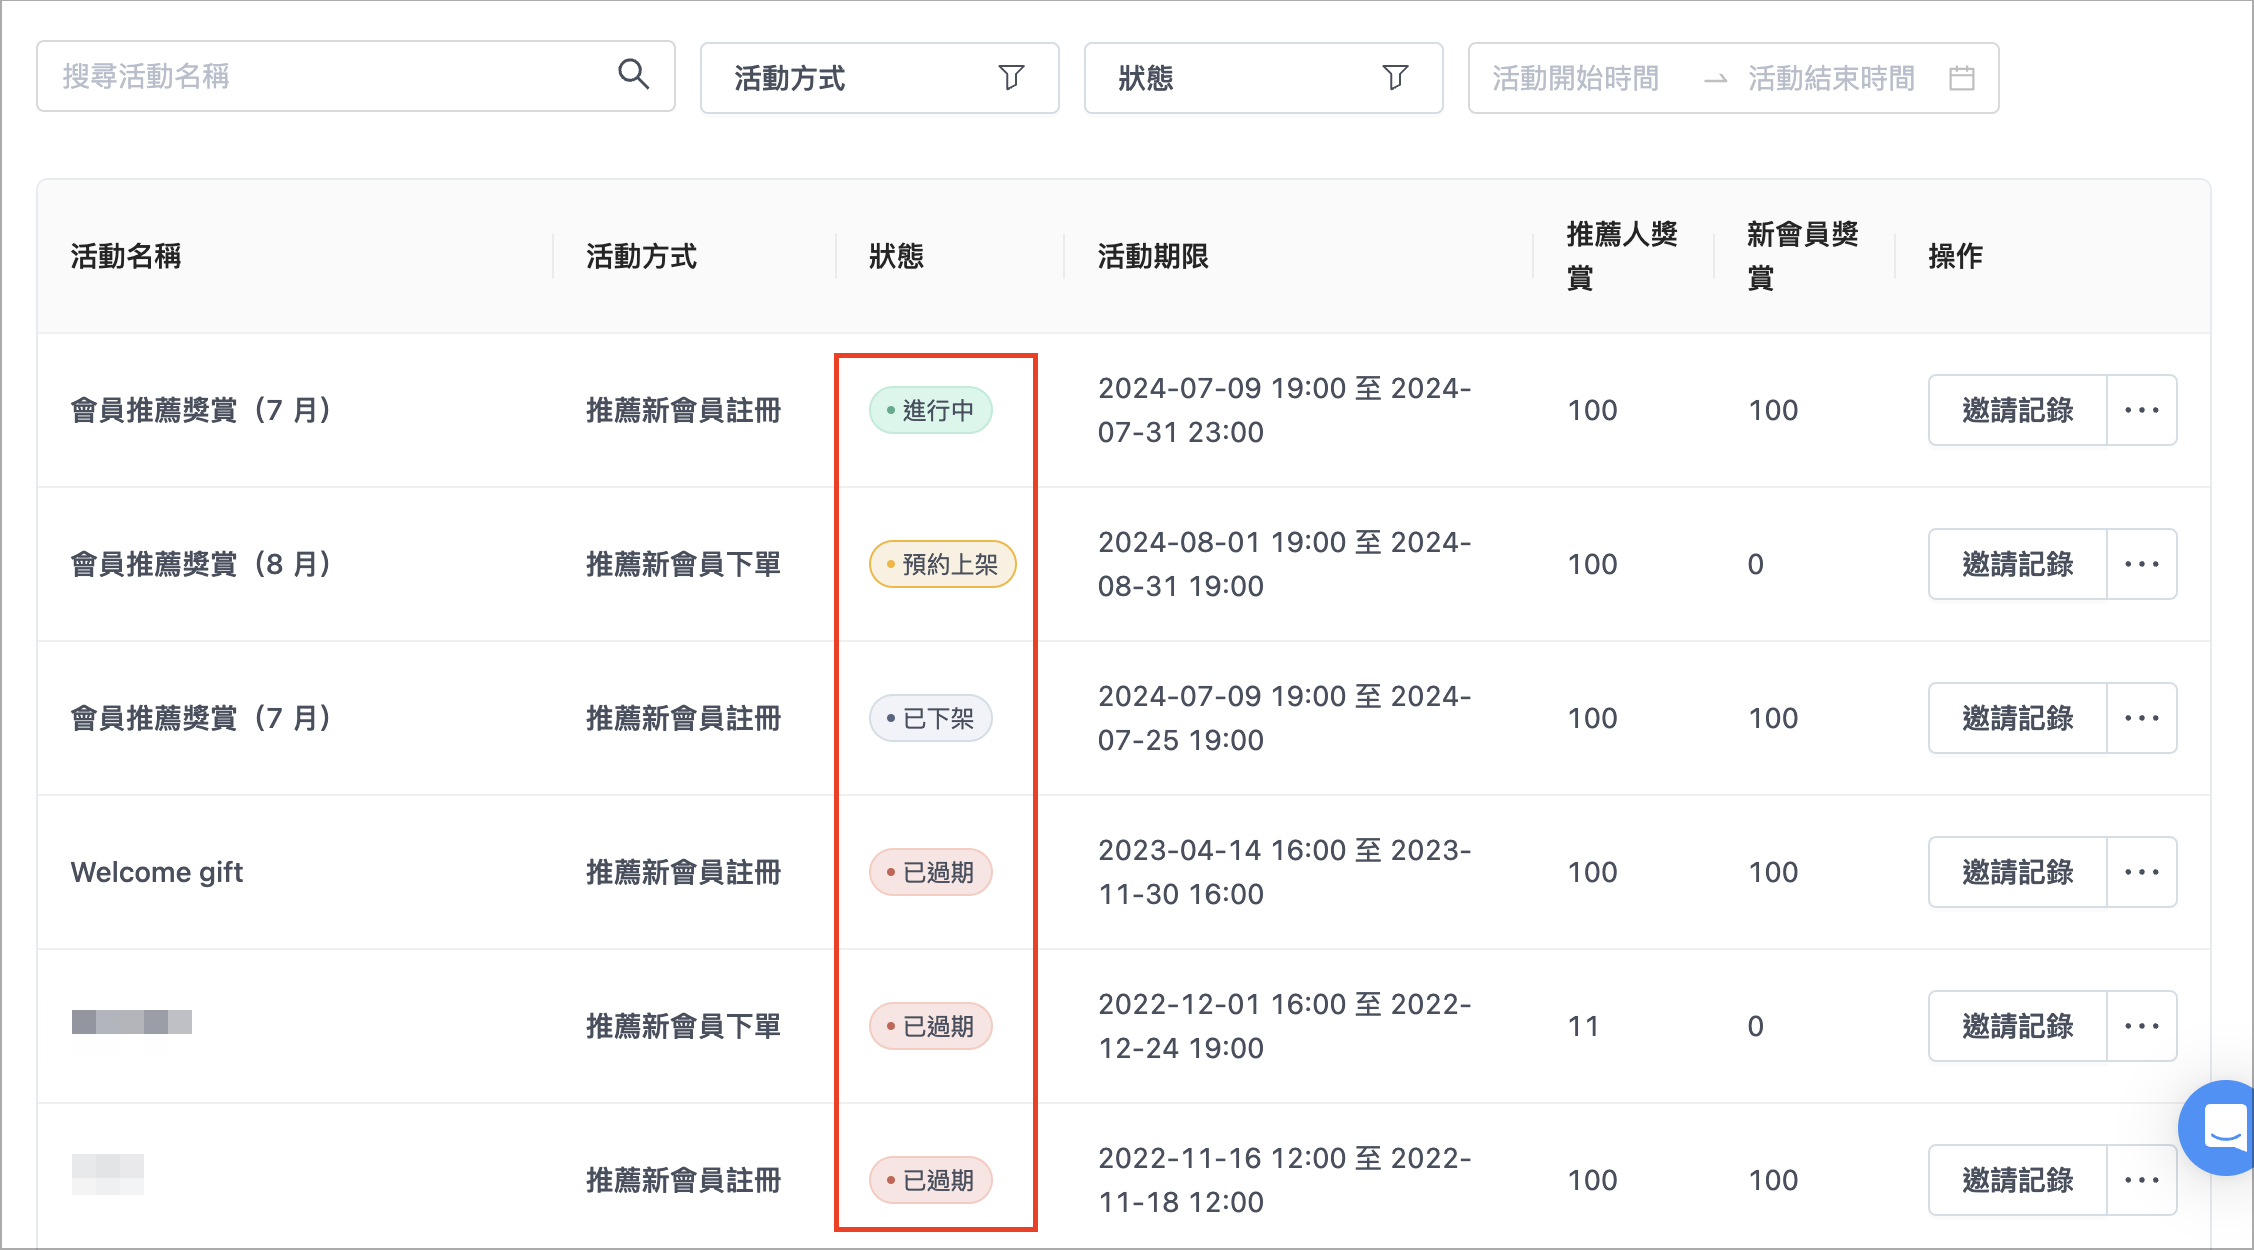This screenshot has height=1250, width=2254.
Task: Click the 已過期 badge in the 2022-12-01 row
Action: 930,1026
